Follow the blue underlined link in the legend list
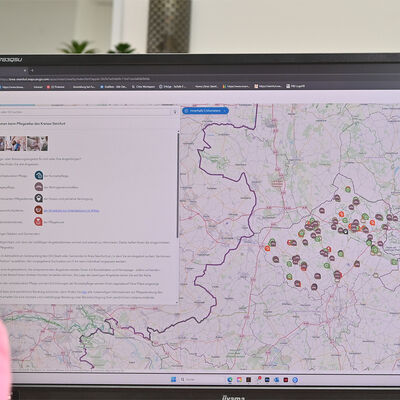 [x=72, y=211]
